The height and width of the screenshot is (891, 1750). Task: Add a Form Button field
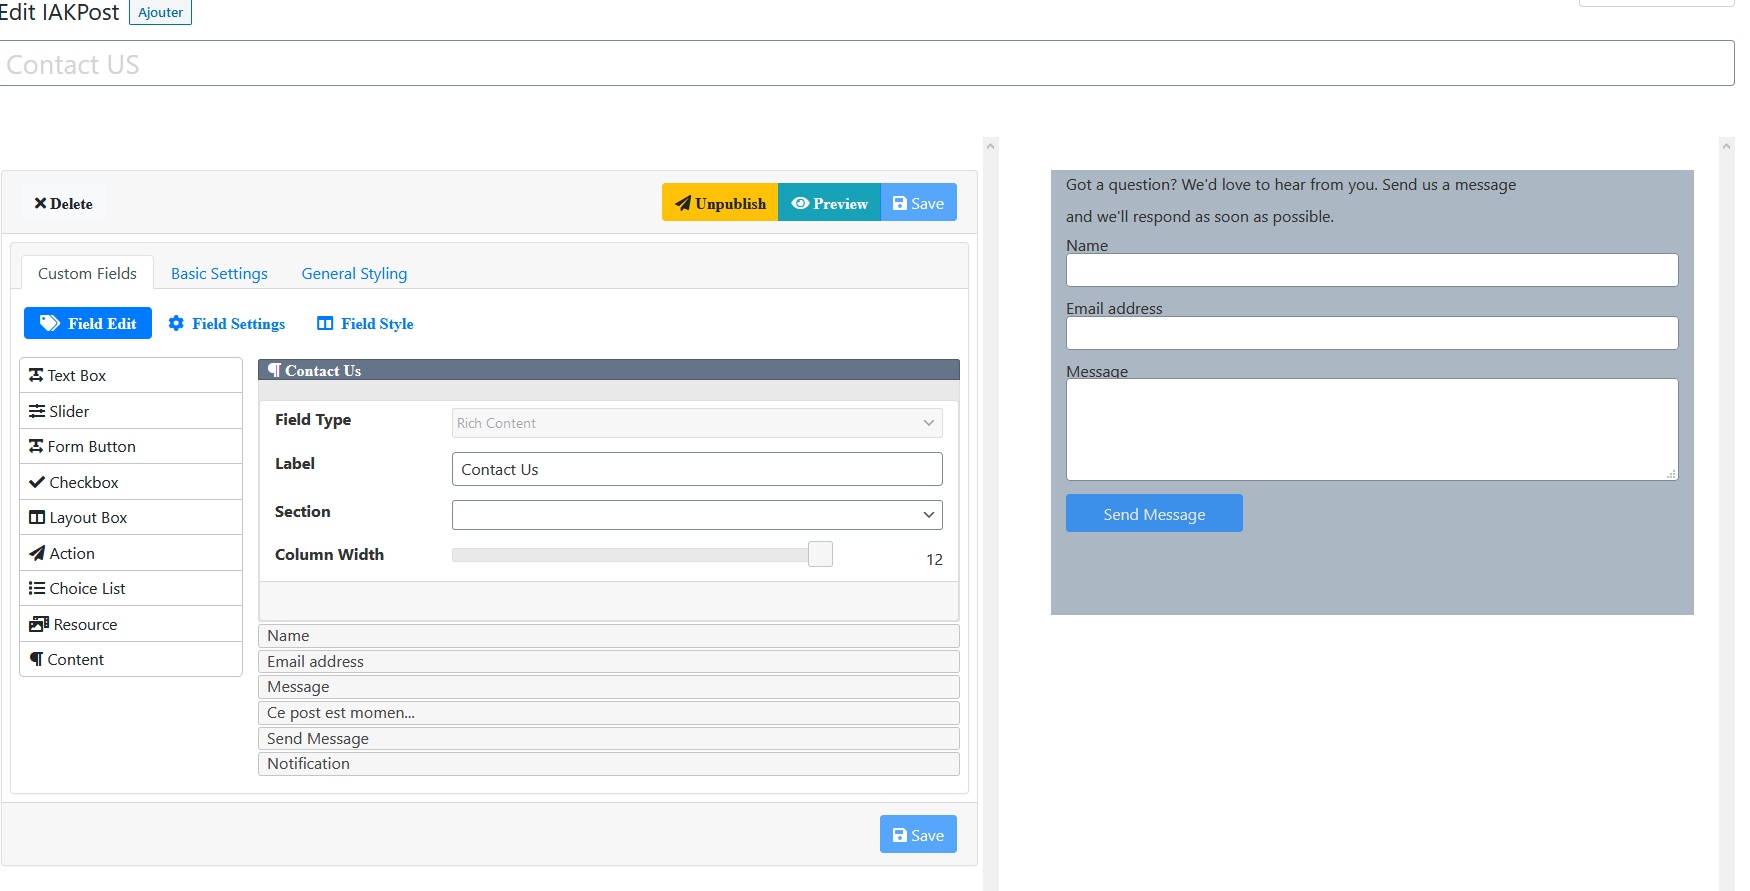click(131, 446)
